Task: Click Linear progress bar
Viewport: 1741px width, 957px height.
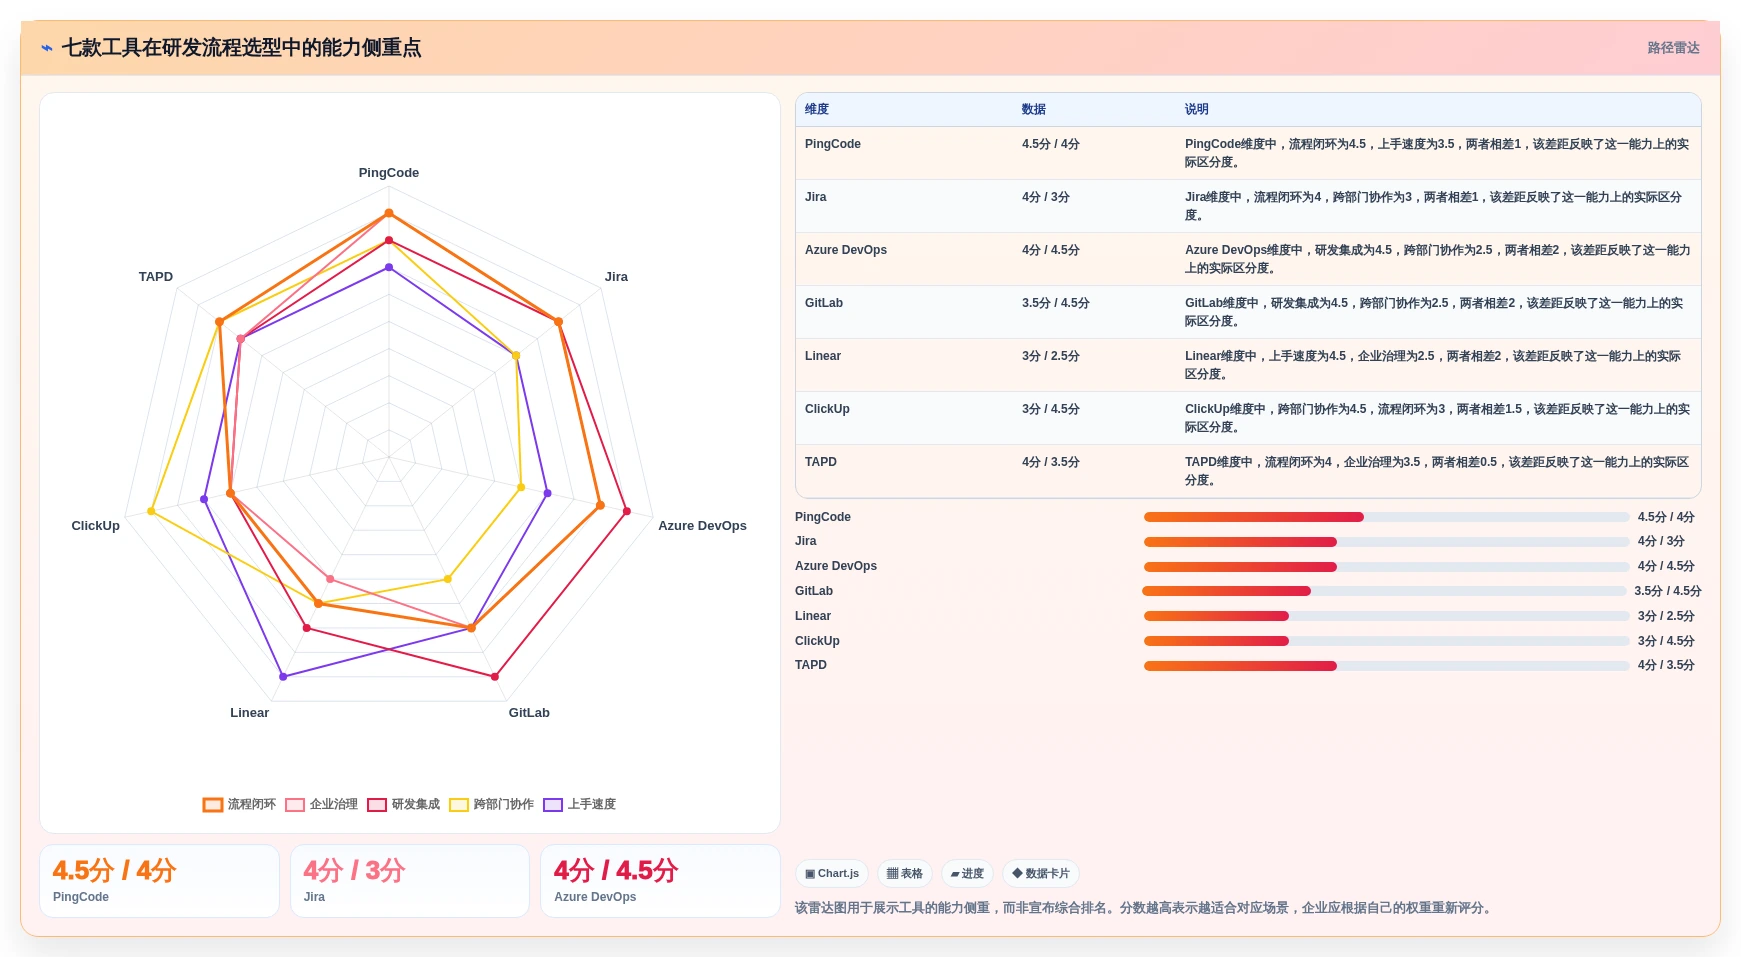Action: pos(1386,616)
